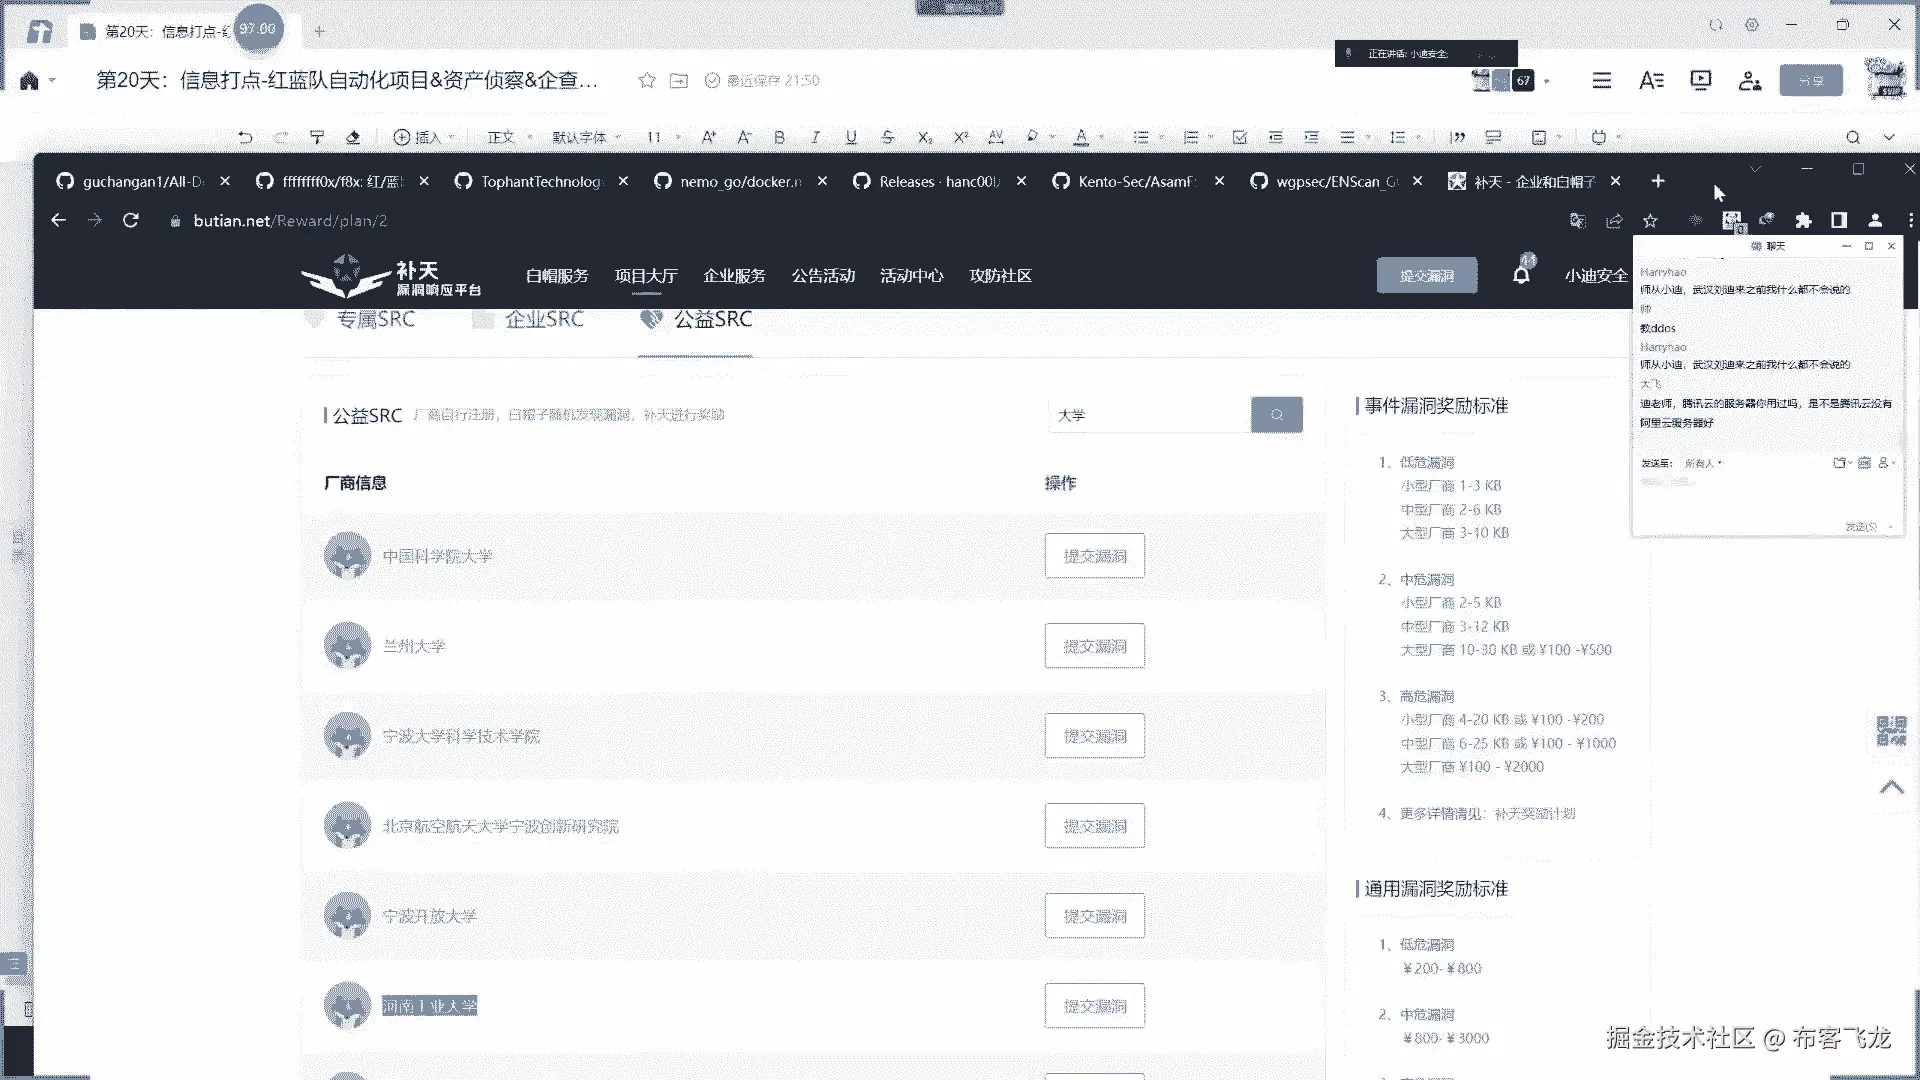The image size is (1920, 1080).
Task: Click the scroll-to-top arrow icon
Action: (x=1891, y=787)
